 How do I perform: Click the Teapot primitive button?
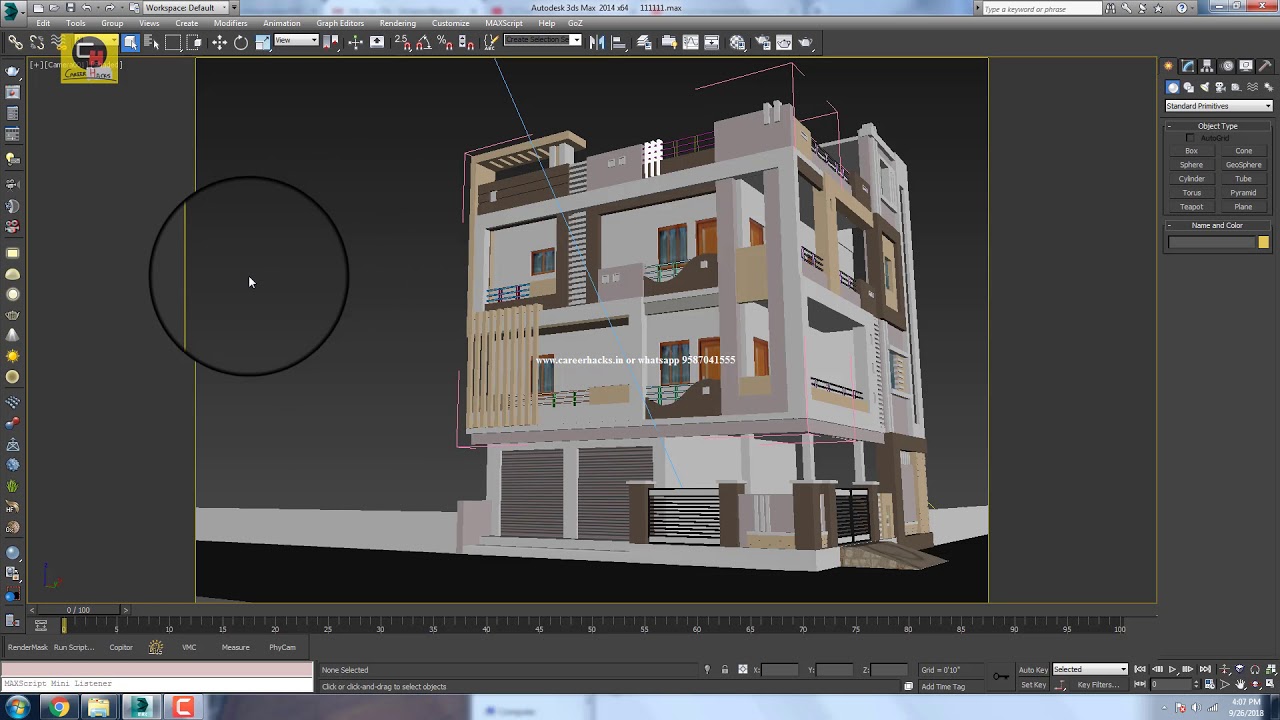pyautogui.click(x=1191, y=207)
